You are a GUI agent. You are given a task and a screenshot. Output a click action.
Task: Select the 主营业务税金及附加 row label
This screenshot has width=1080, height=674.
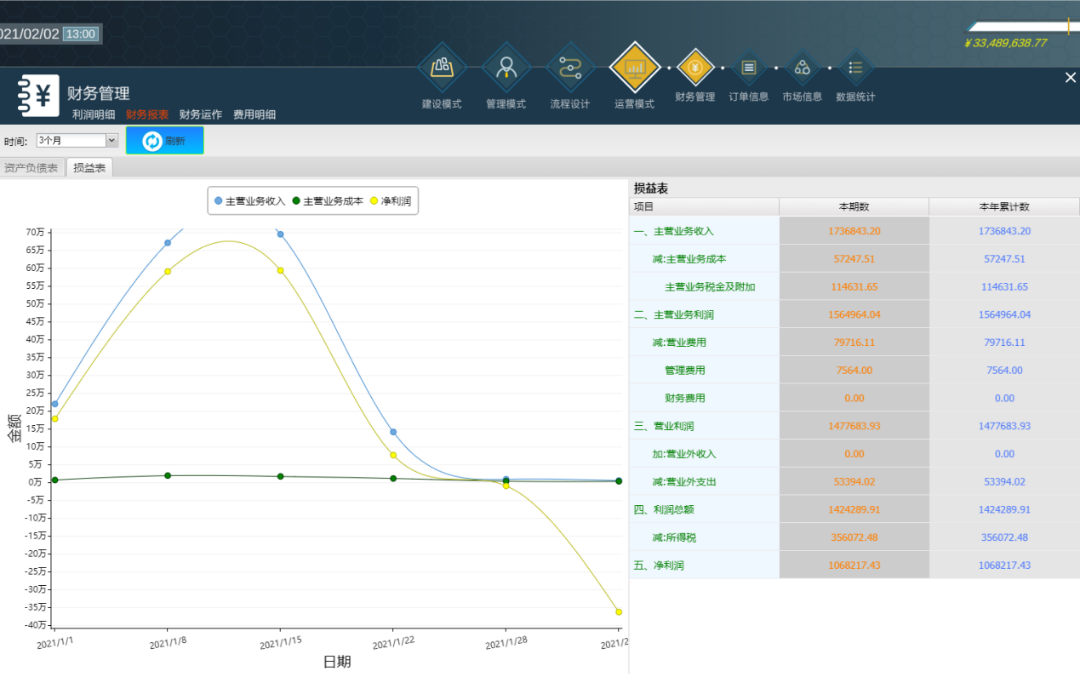(709, 287)
